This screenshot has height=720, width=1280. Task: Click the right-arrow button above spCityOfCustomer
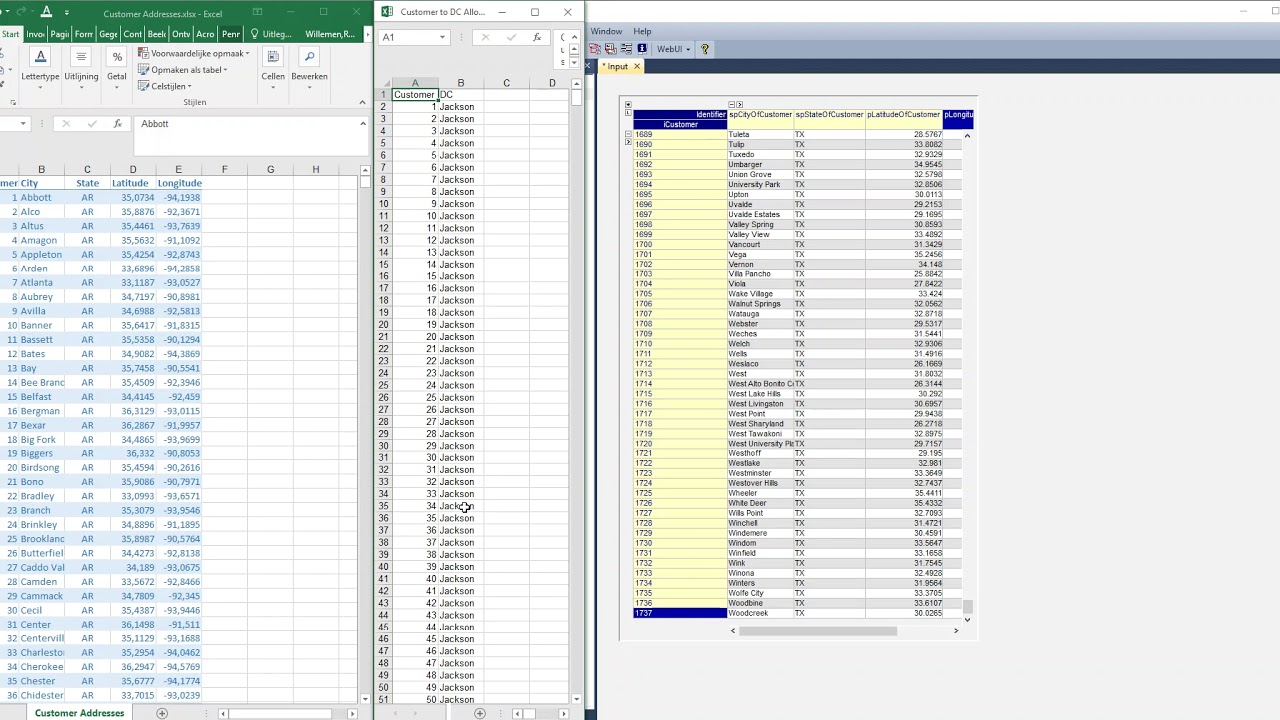pos(740,105)
